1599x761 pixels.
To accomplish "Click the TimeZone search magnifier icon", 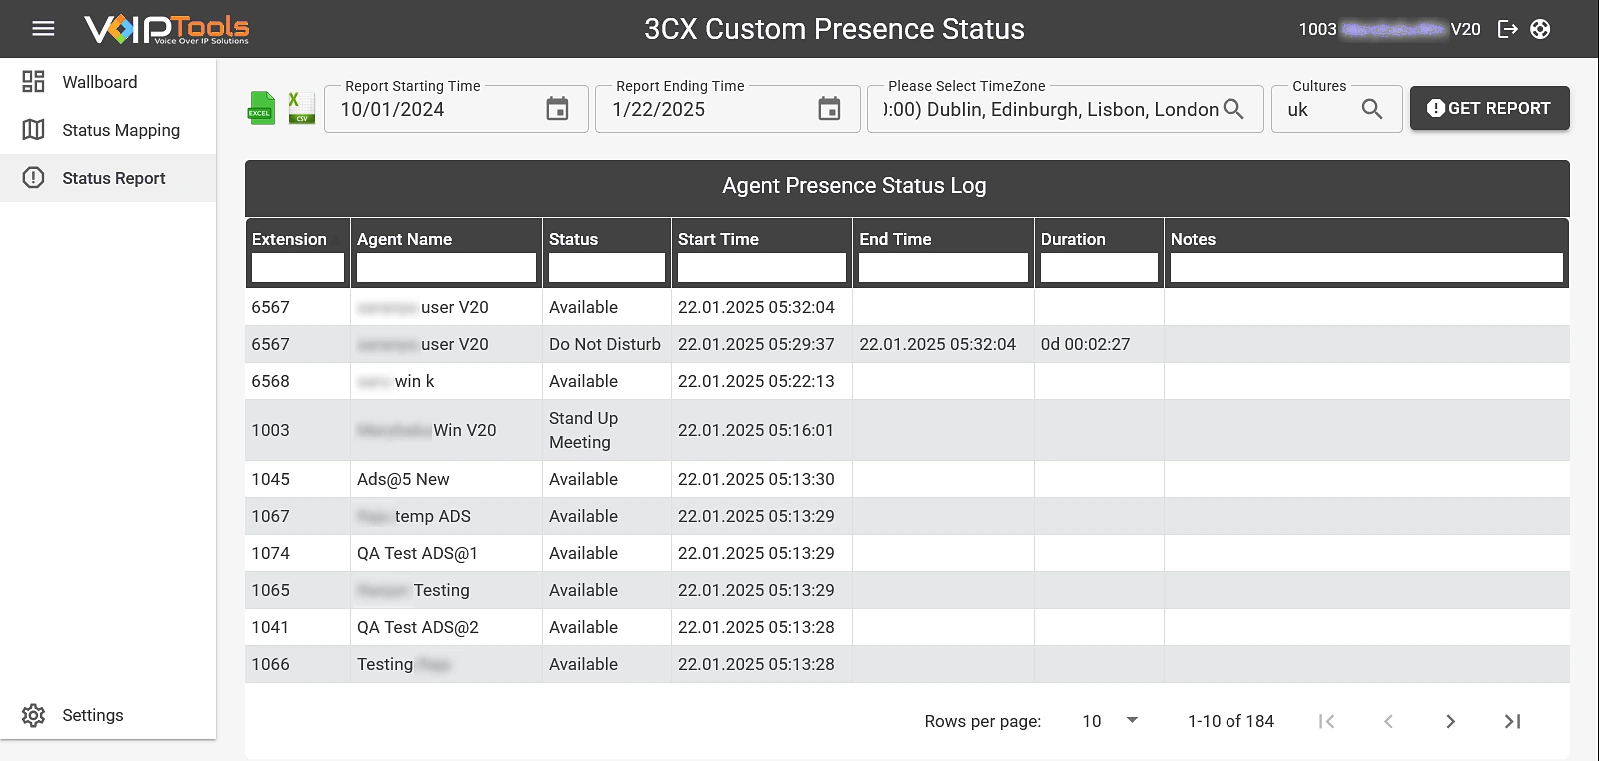I will pos(1234,109).
